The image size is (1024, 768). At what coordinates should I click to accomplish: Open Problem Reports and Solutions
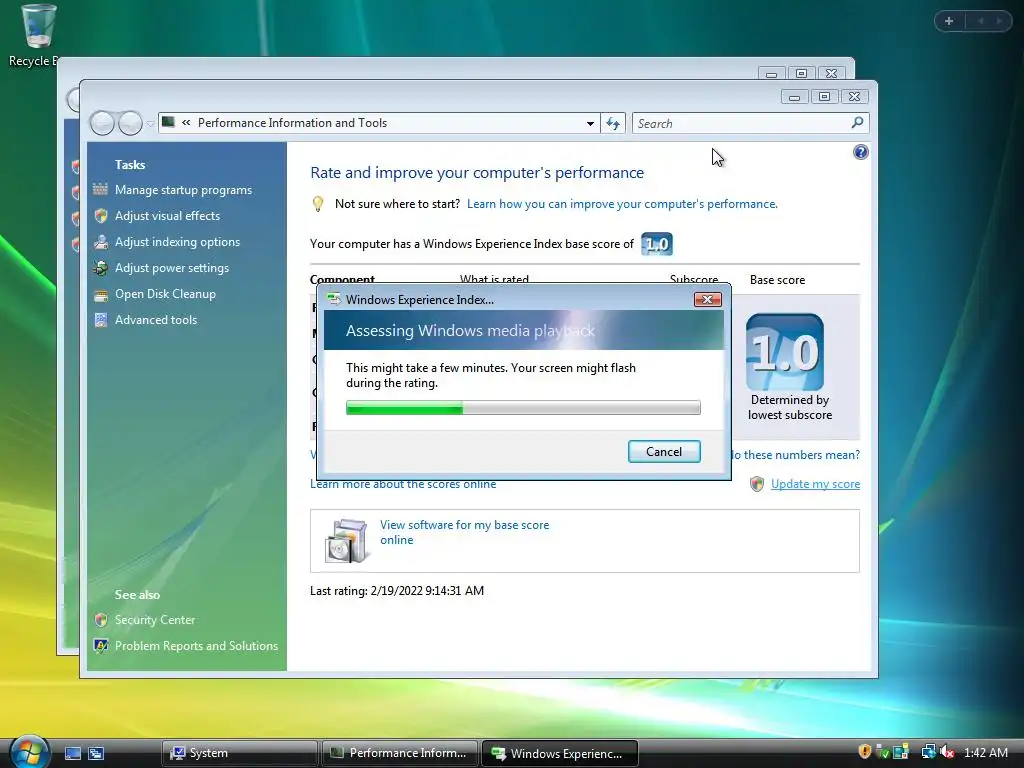tap(196, 646)
